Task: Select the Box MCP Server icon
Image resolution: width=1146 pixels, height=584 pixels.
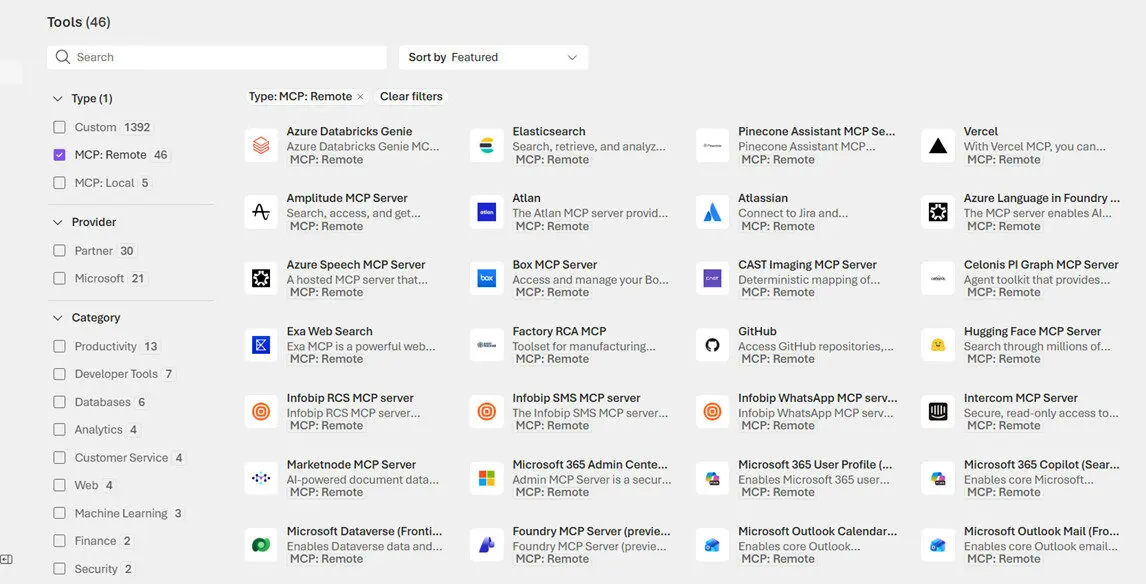Action: [487, 278]
